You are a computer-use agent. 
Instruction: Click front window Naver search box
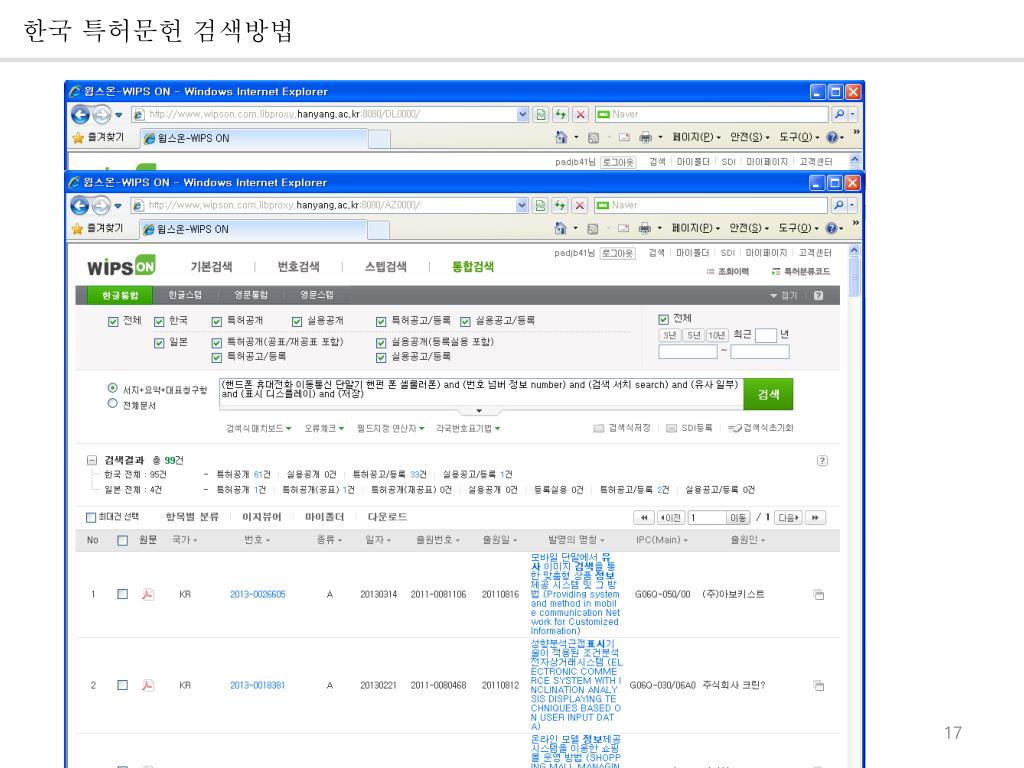point(711,205)
